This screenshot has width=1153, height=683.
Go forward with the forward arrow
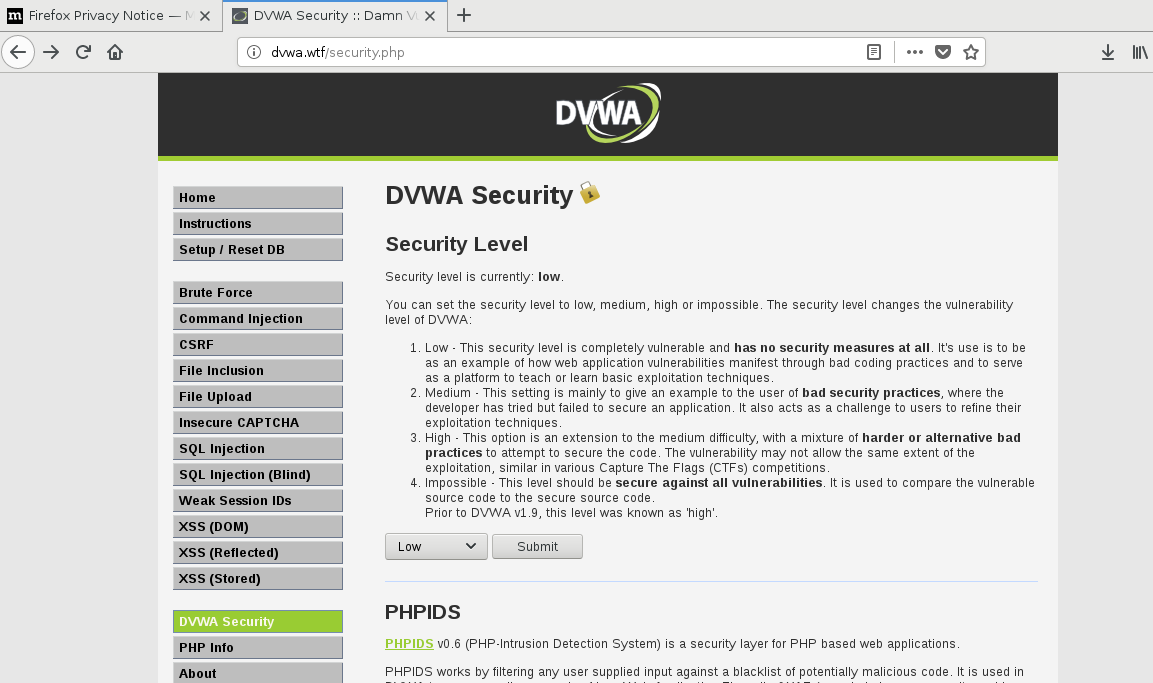(x=51, y=52)
